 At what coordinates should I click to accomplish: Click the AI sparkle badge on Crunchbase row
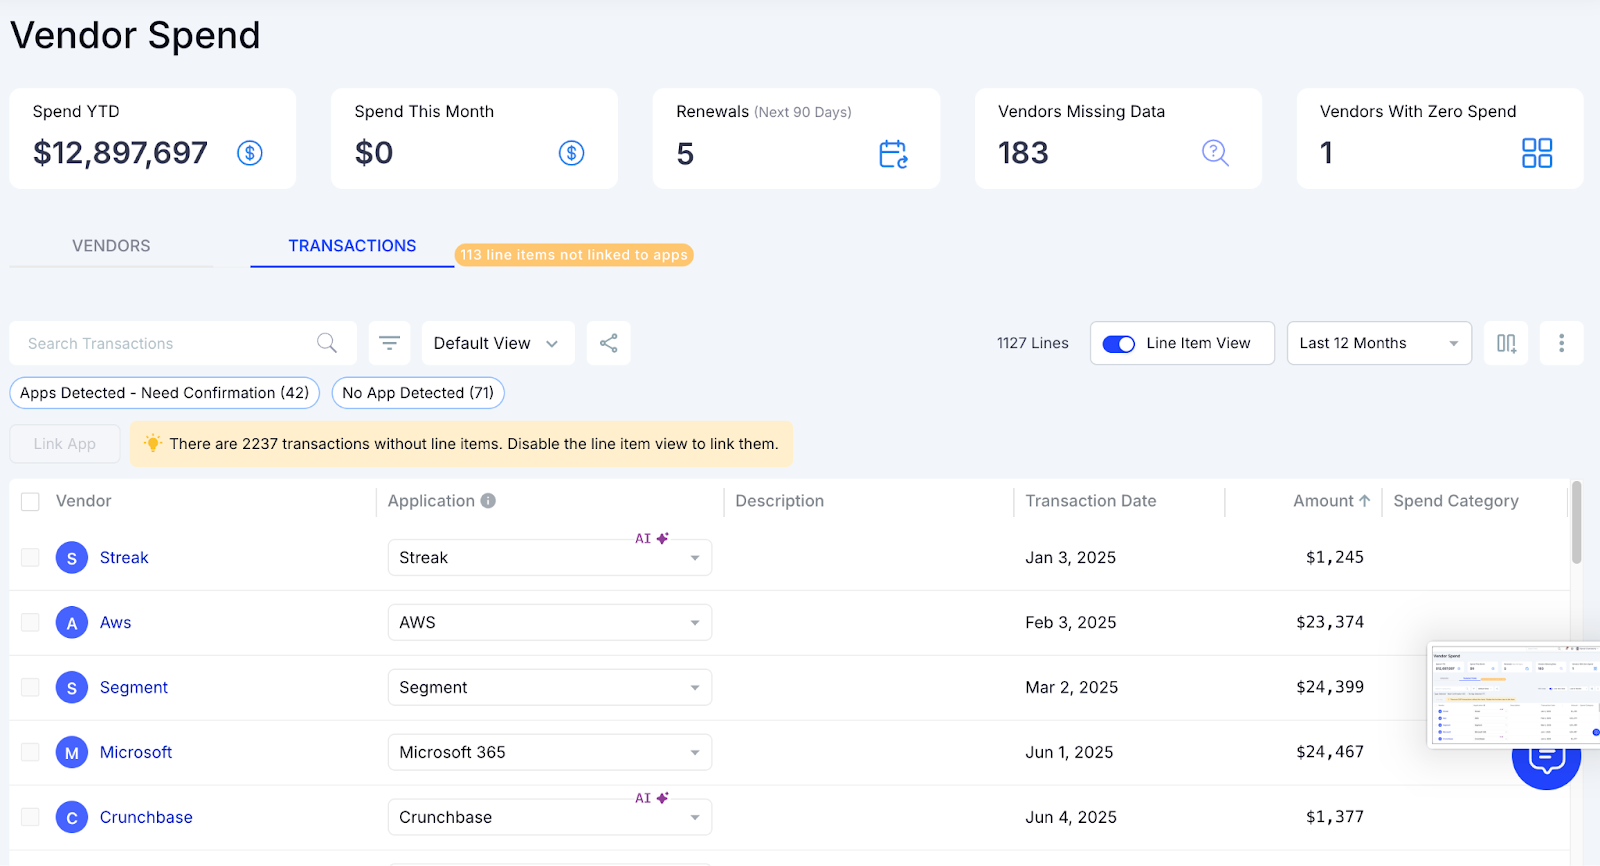click(x=652, y=798)
